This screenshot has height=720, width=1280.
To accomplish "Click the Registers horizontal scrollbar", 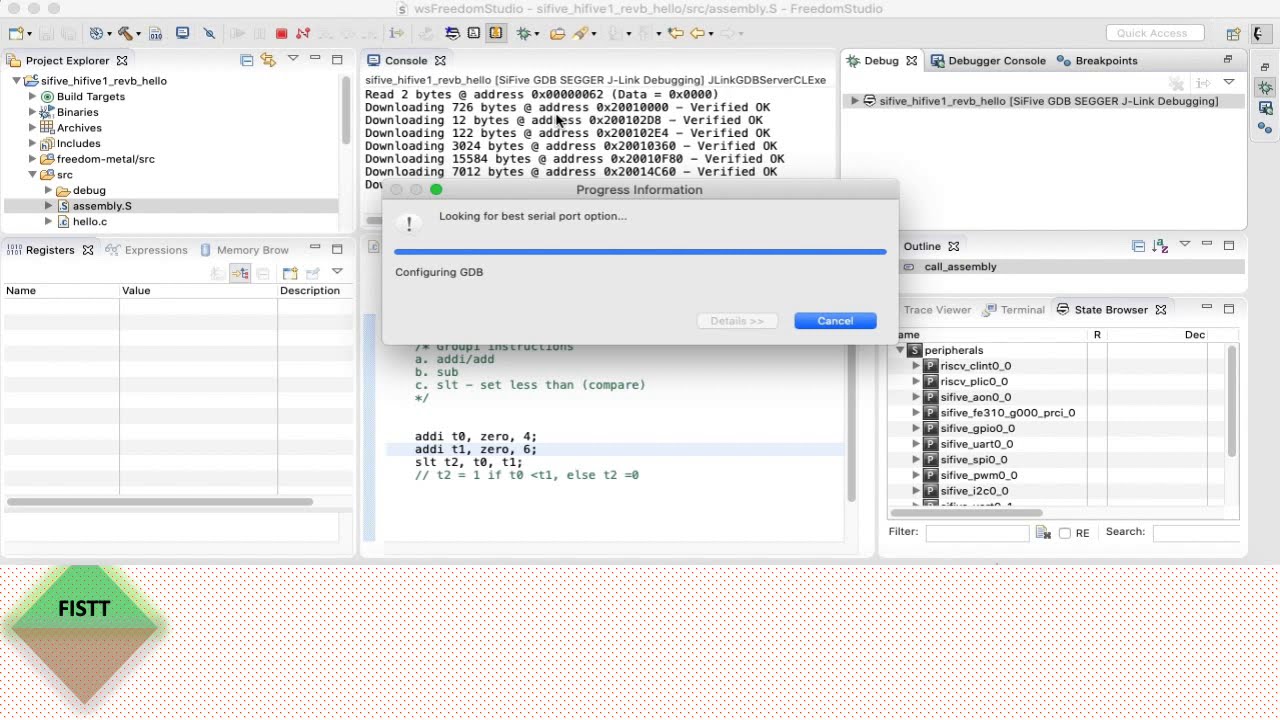I will point(159,502).
